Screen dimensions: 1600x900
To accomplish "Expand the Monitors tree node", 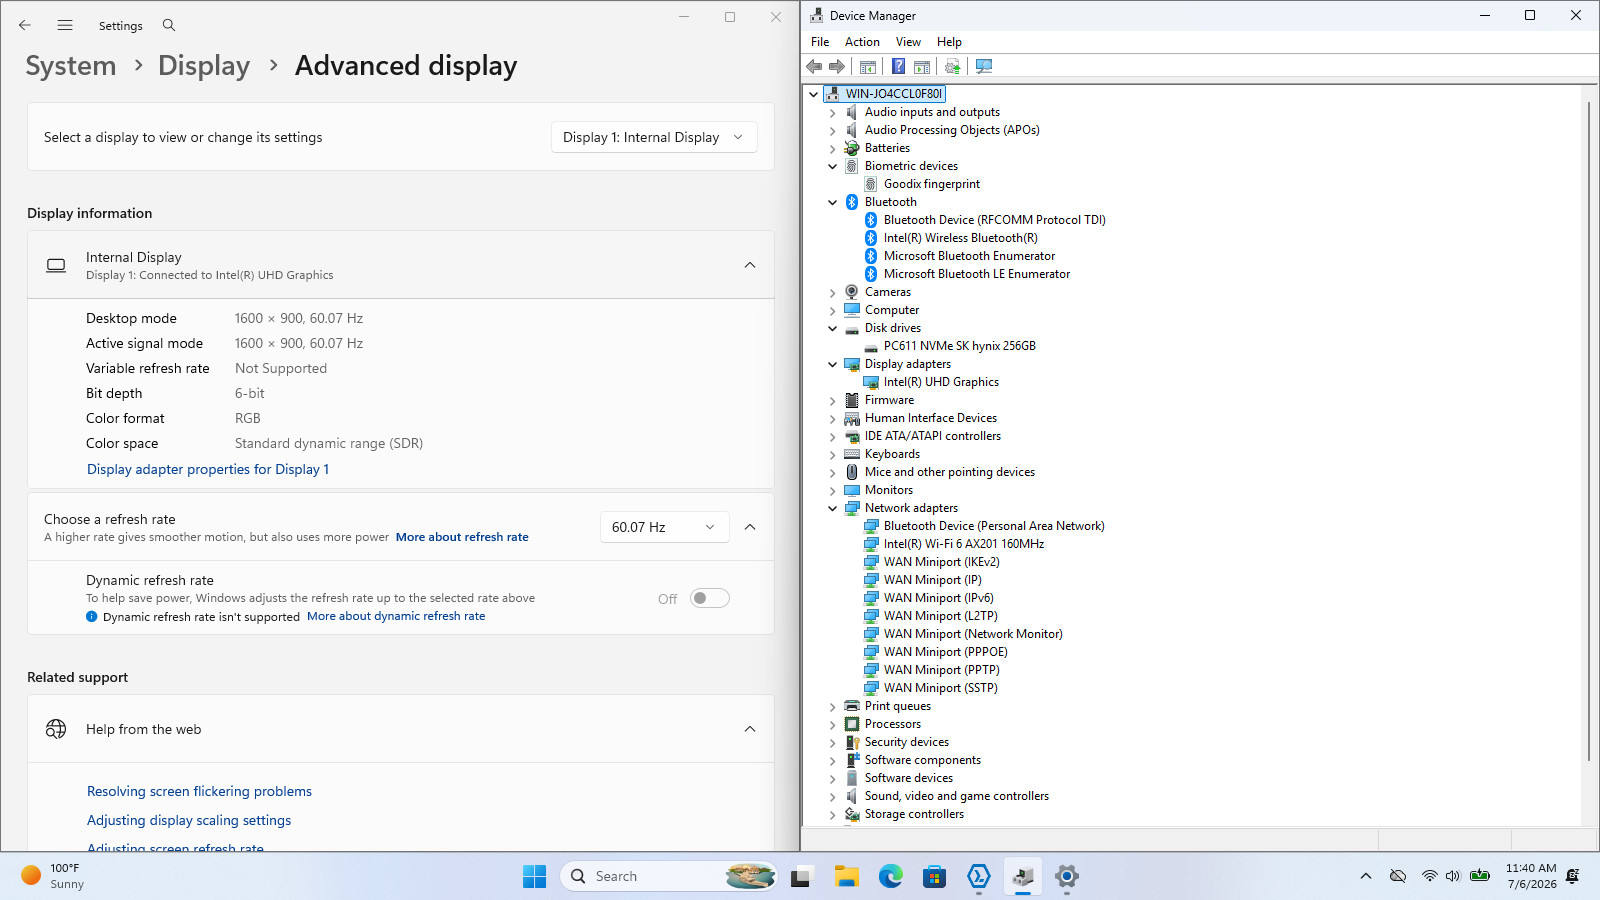I will point(832,491).
